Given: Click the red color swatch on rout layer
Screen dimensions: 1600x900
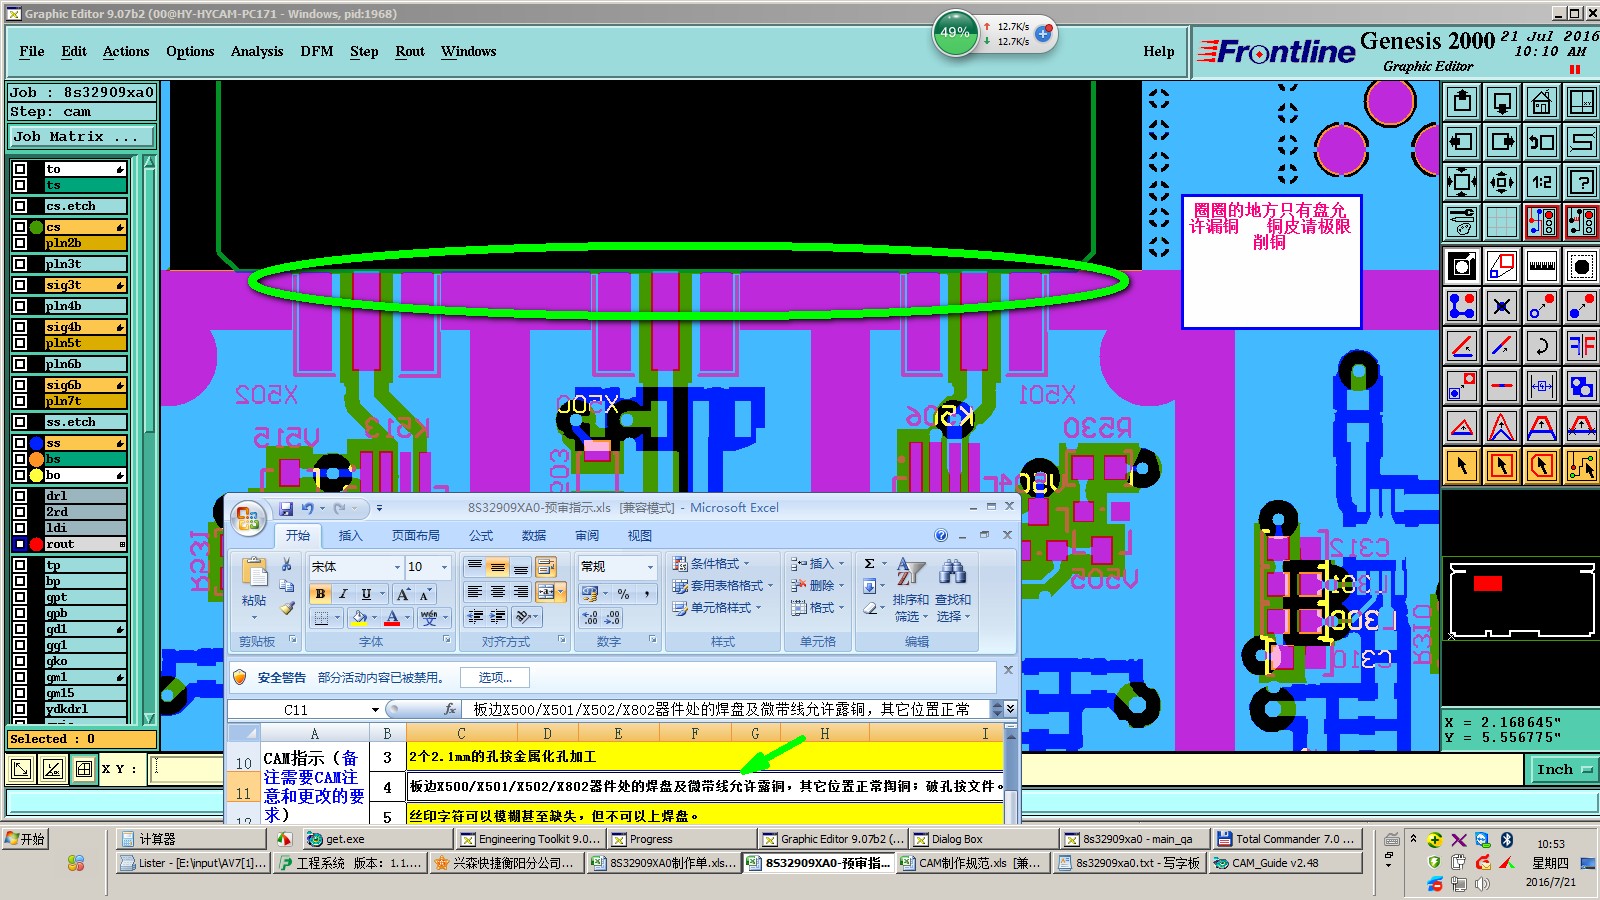Looking at the screenshot, I should point(37,544).
